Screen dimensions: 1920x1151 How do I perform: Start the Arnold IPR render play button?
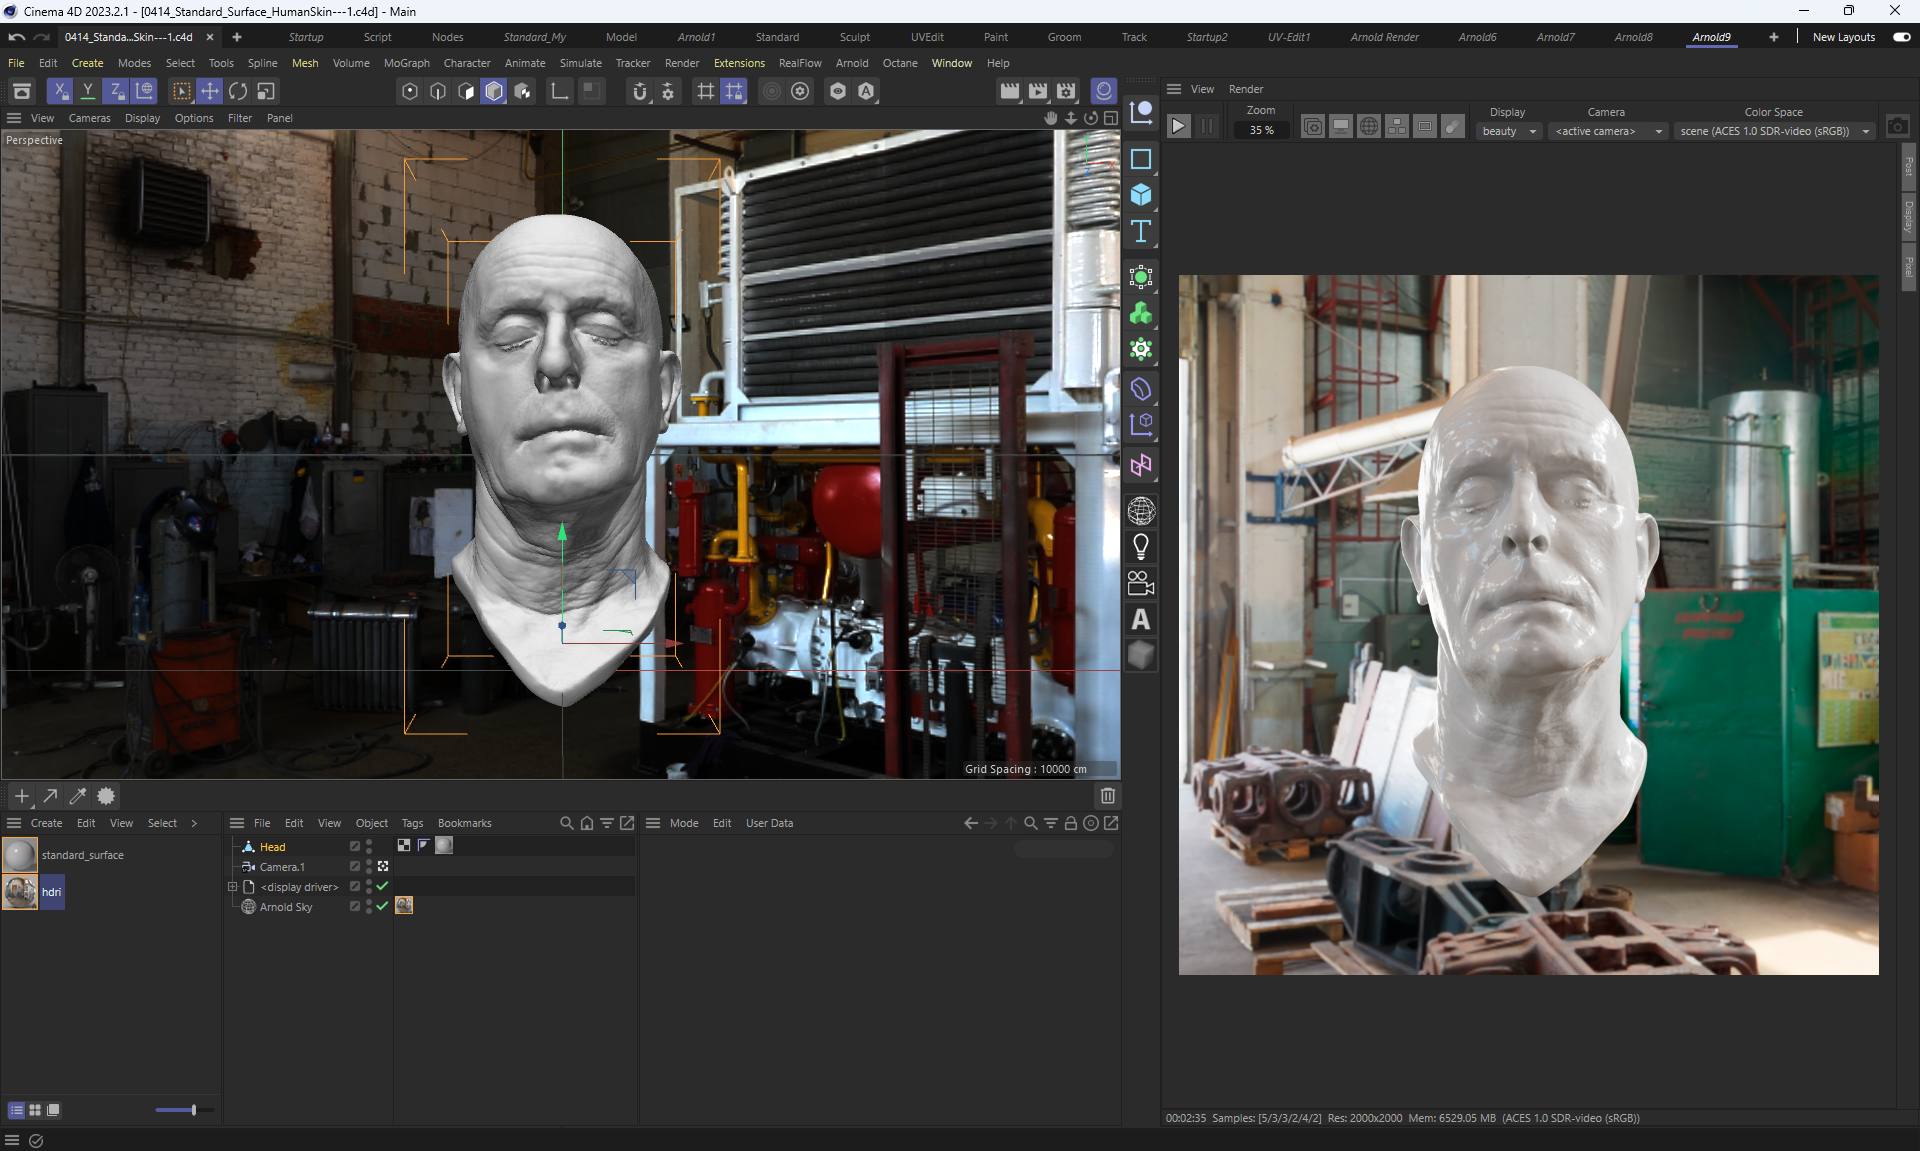point(1179,127)
